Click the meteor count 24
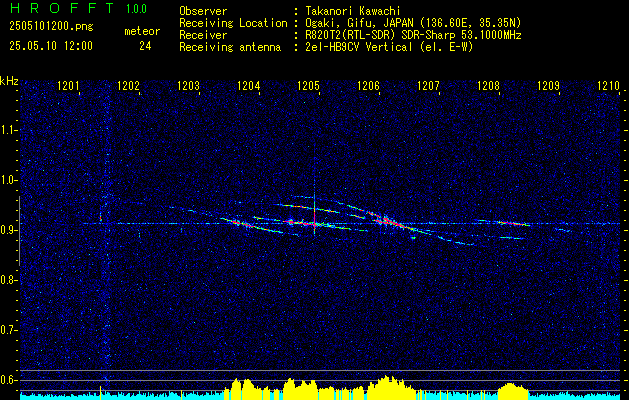This screenshot has width=629, height=400. 145,46
